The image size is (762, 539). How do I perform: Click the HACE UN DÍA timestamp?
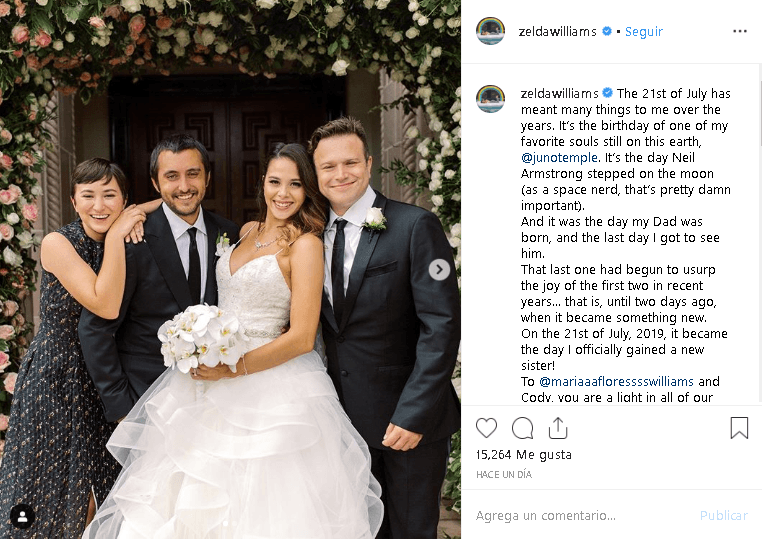[503, 475]
